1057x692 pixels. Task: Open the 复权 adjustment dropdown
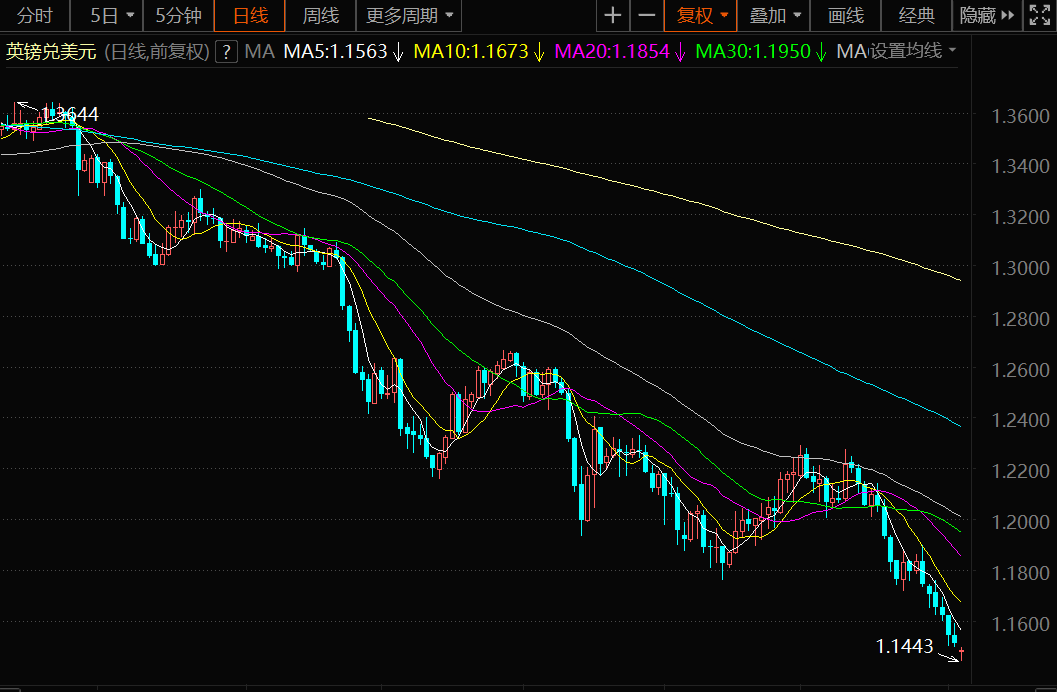click(700, 15)
